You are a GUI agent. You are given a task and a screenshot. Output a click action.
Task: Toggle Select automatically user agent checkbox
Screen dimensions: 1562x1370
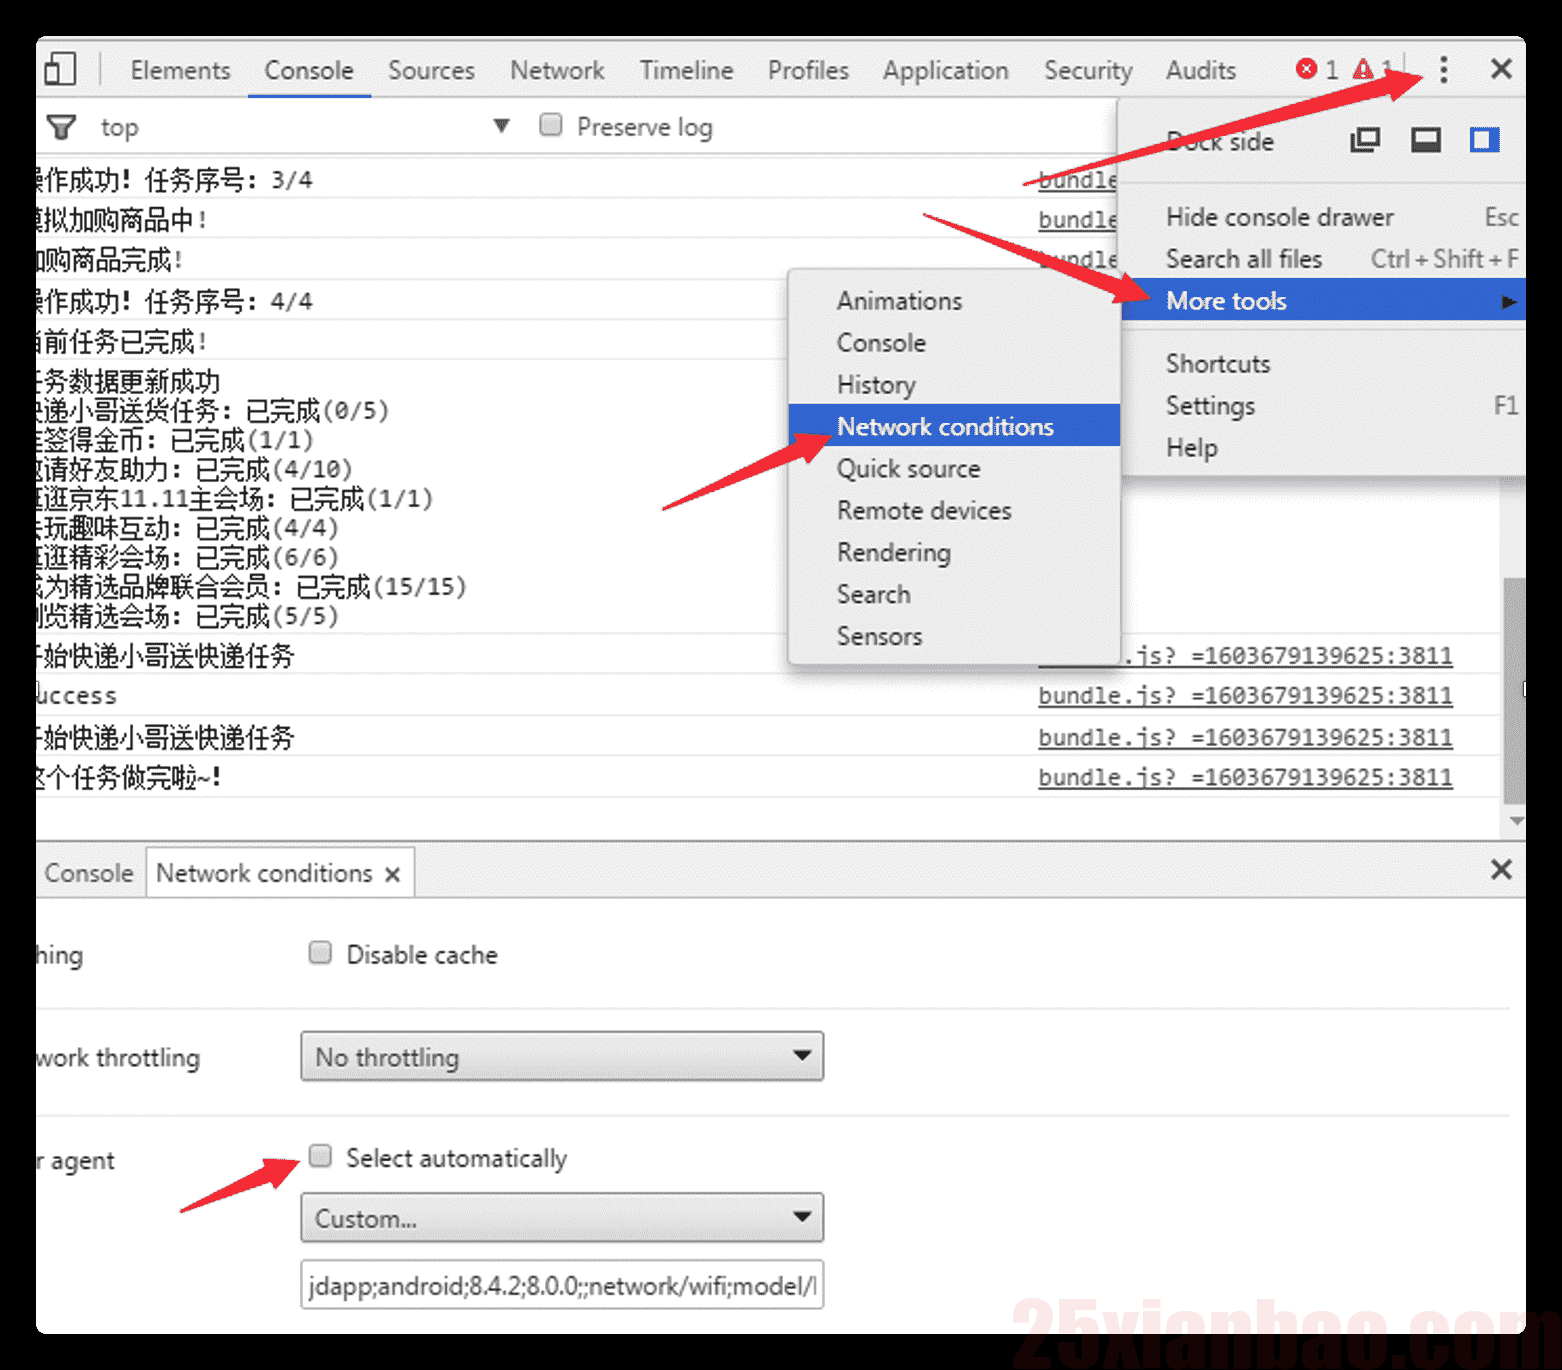pos(320,1156)
